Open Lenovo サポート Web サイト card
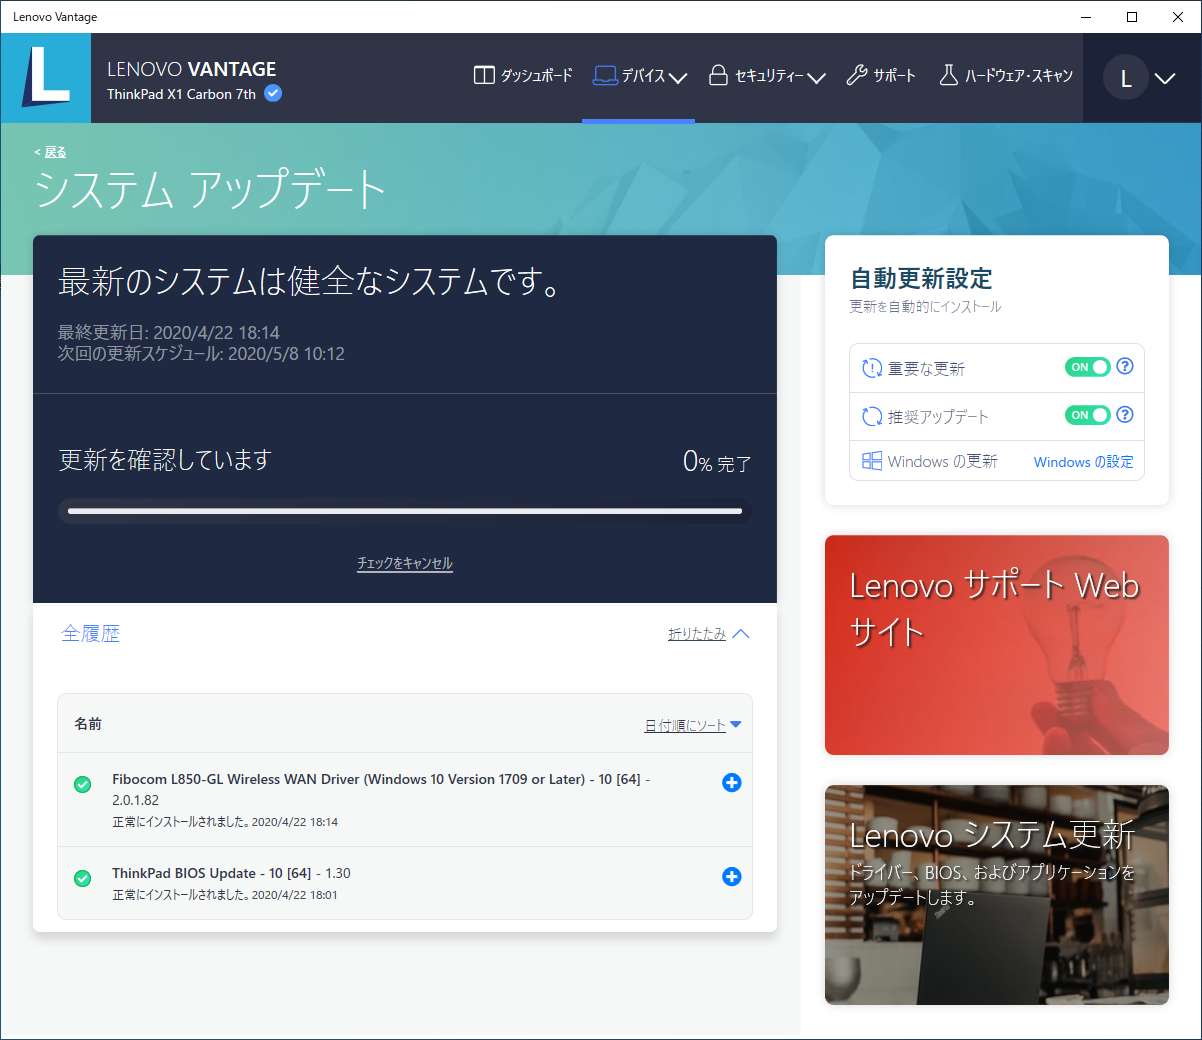Viewport: 1202px width, 1040px height. pos(997,645)
